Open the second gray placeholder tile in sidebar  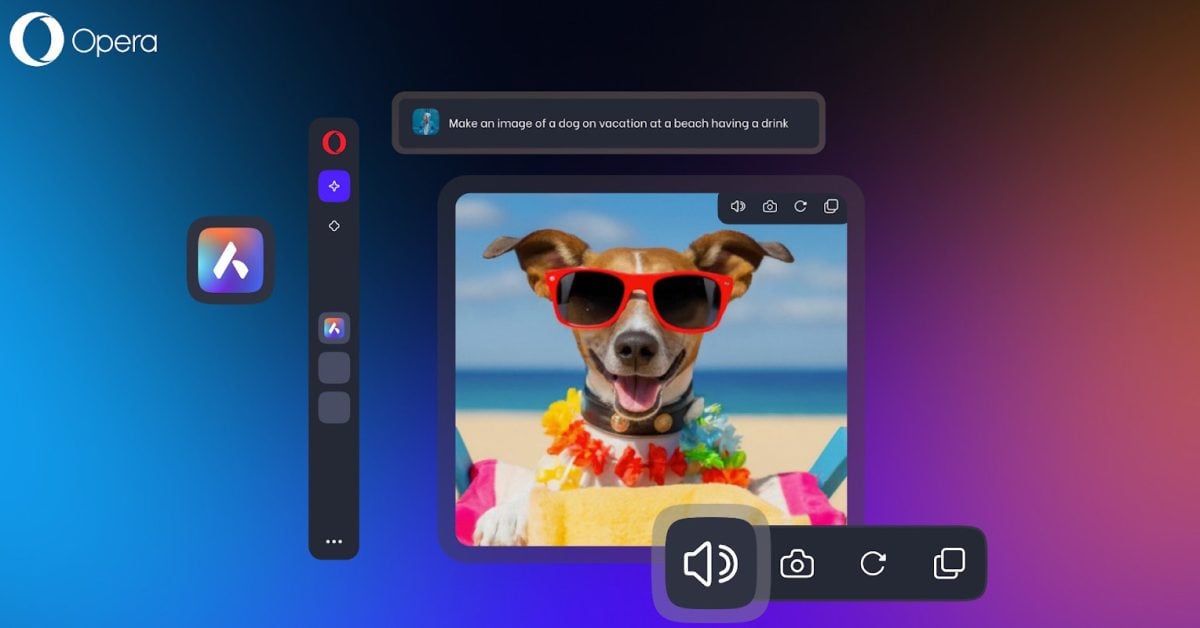tap(334, 408)
